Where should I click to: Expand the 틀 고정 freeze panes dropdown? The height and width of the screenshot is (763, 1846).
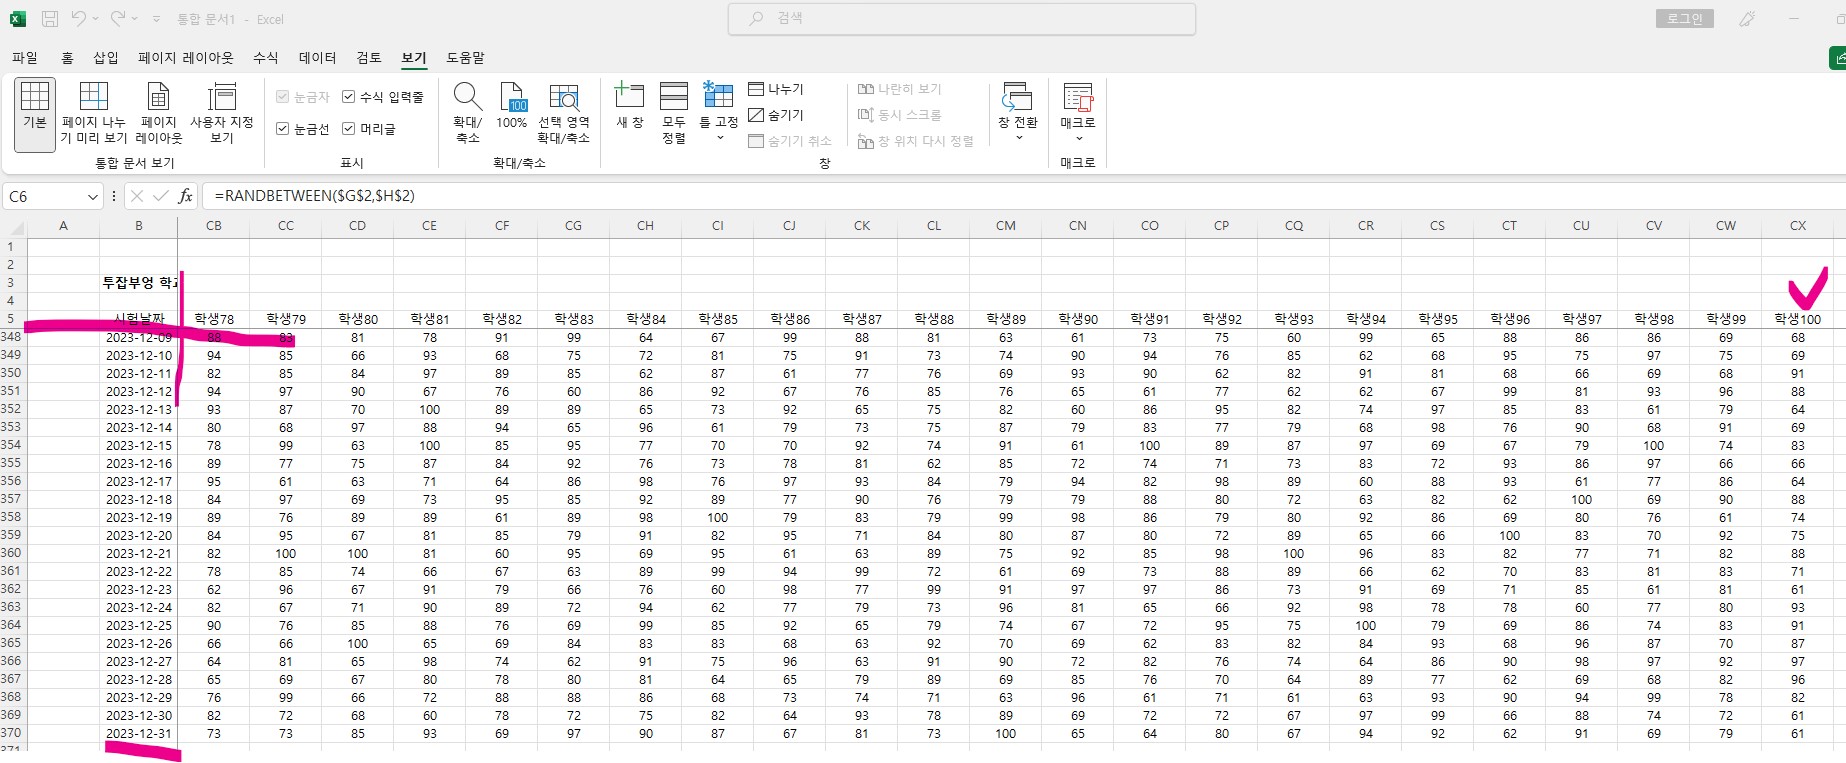coord(719,137)
